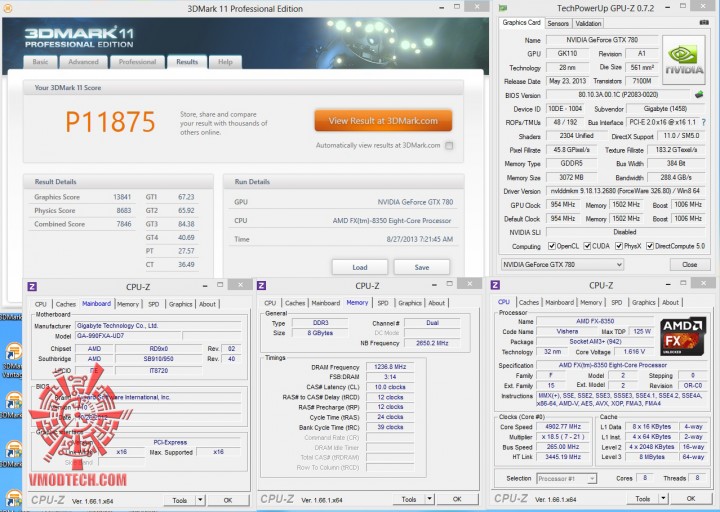Click the GPU-Z BIOS save chip icon
This screenshot has width=720, height=512.
[x=699, y=95]
